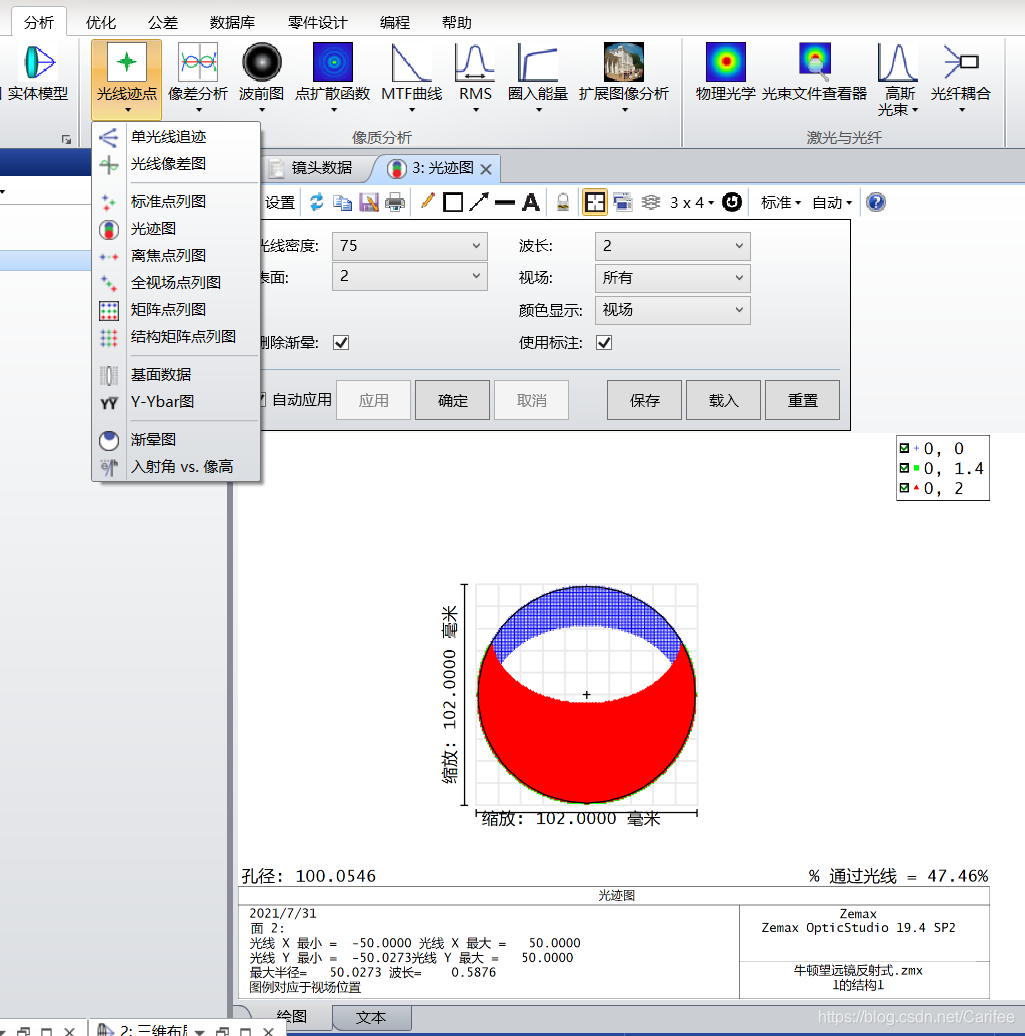Click the refresh icon in the footprint toolbar
The width and height of the screenshot is (1025, 1036).
point(317,202)
